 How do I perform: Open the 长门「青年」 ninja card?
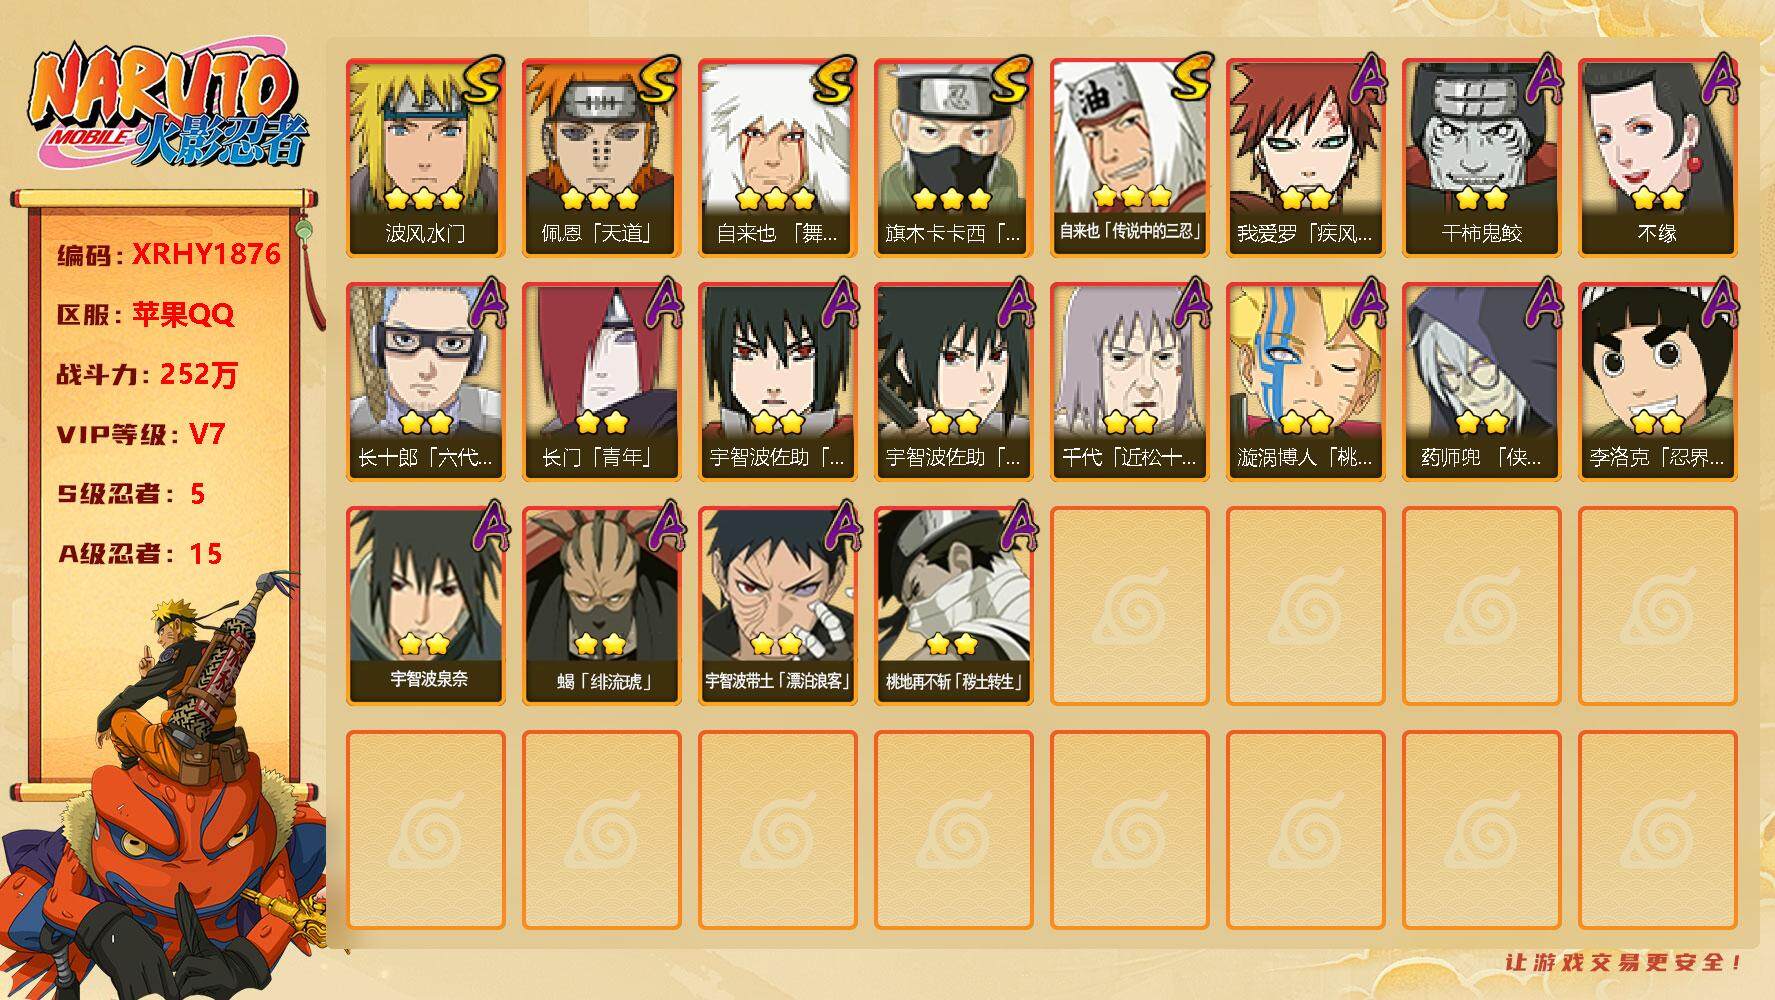click(x=602, y=382)
